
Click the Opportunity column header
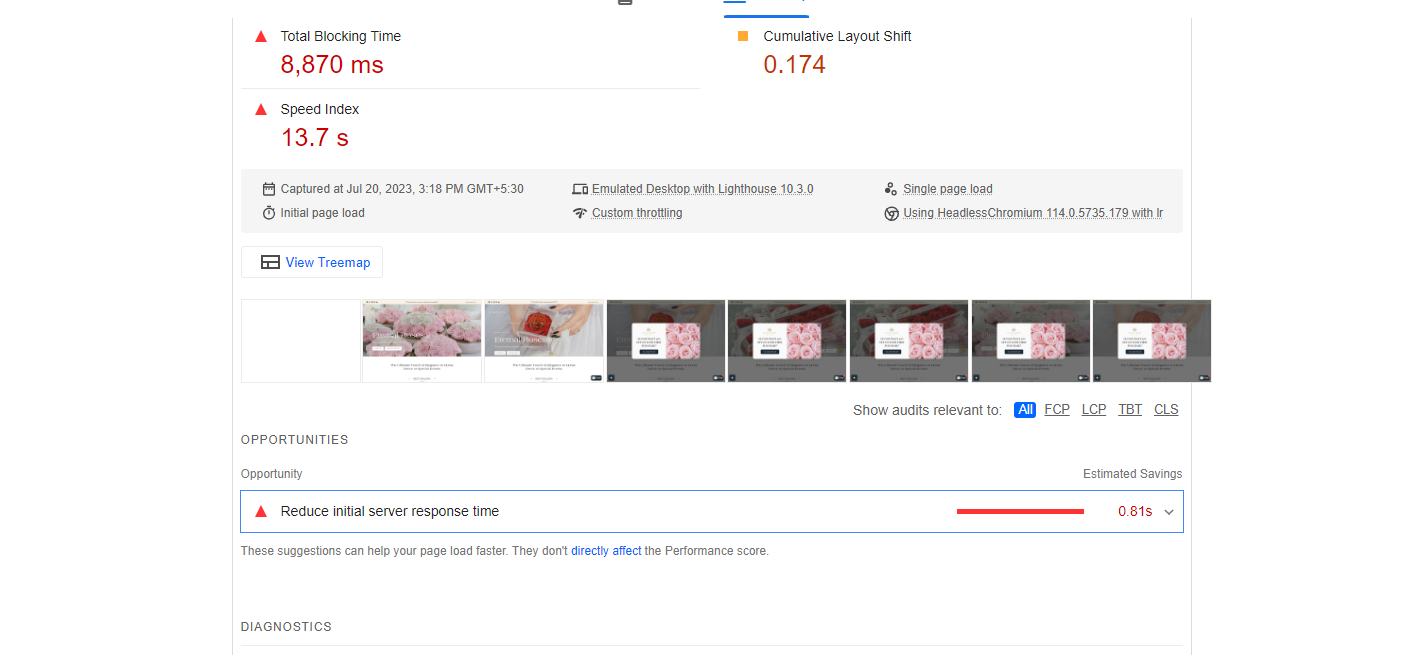[272, 474]
